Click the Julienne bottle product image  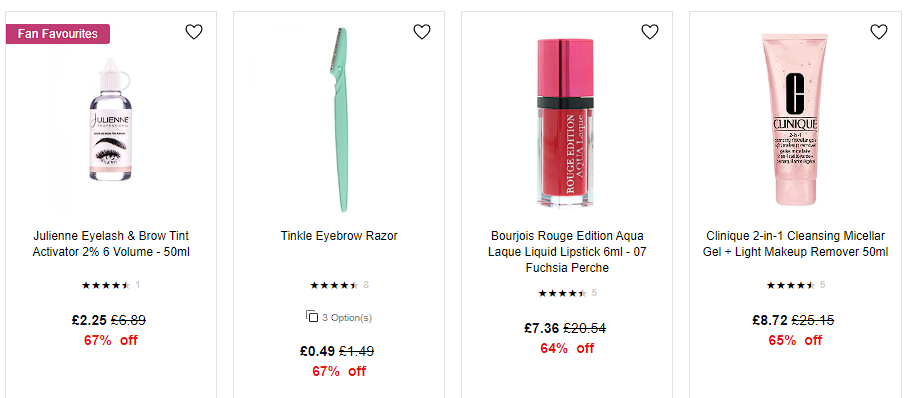coord(110,120)
